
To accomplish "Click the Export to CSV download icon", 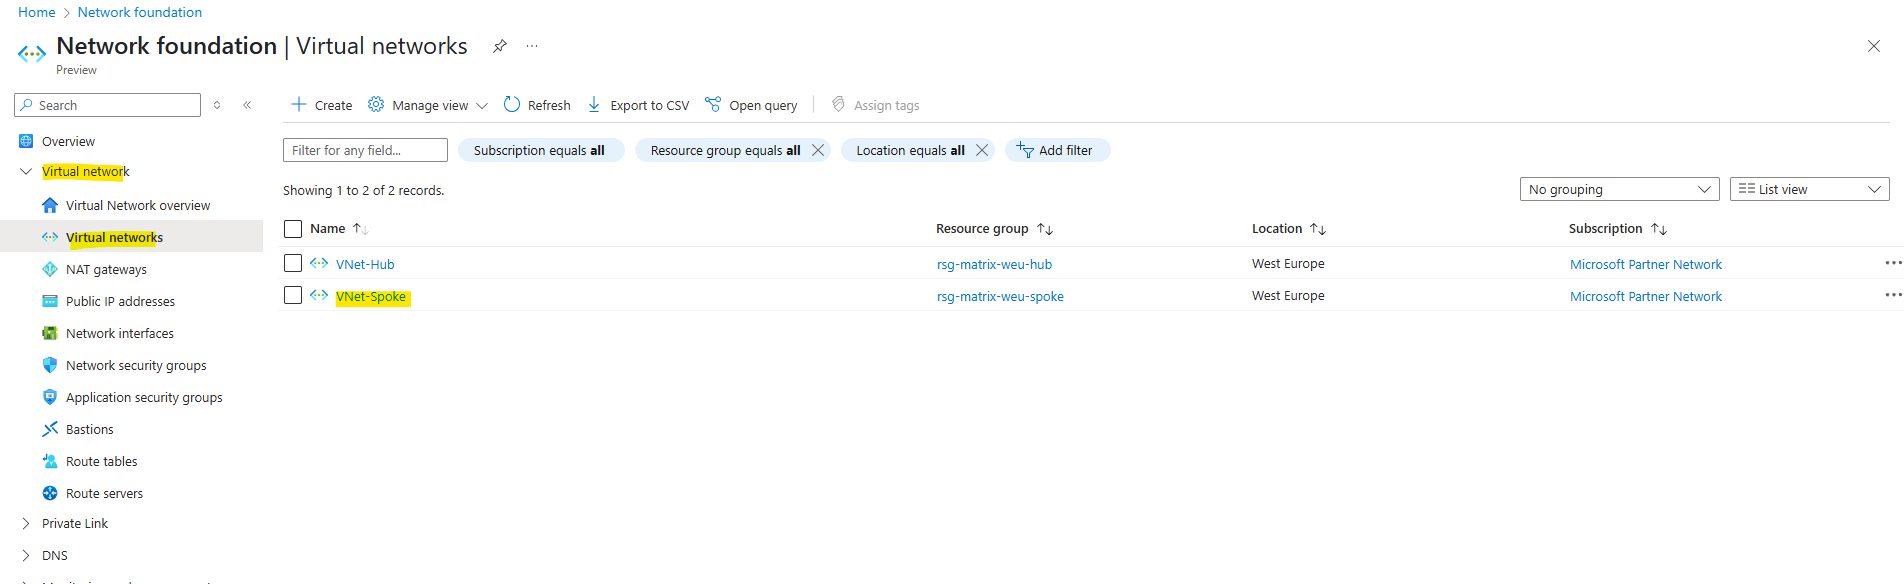I will (594, 104).
